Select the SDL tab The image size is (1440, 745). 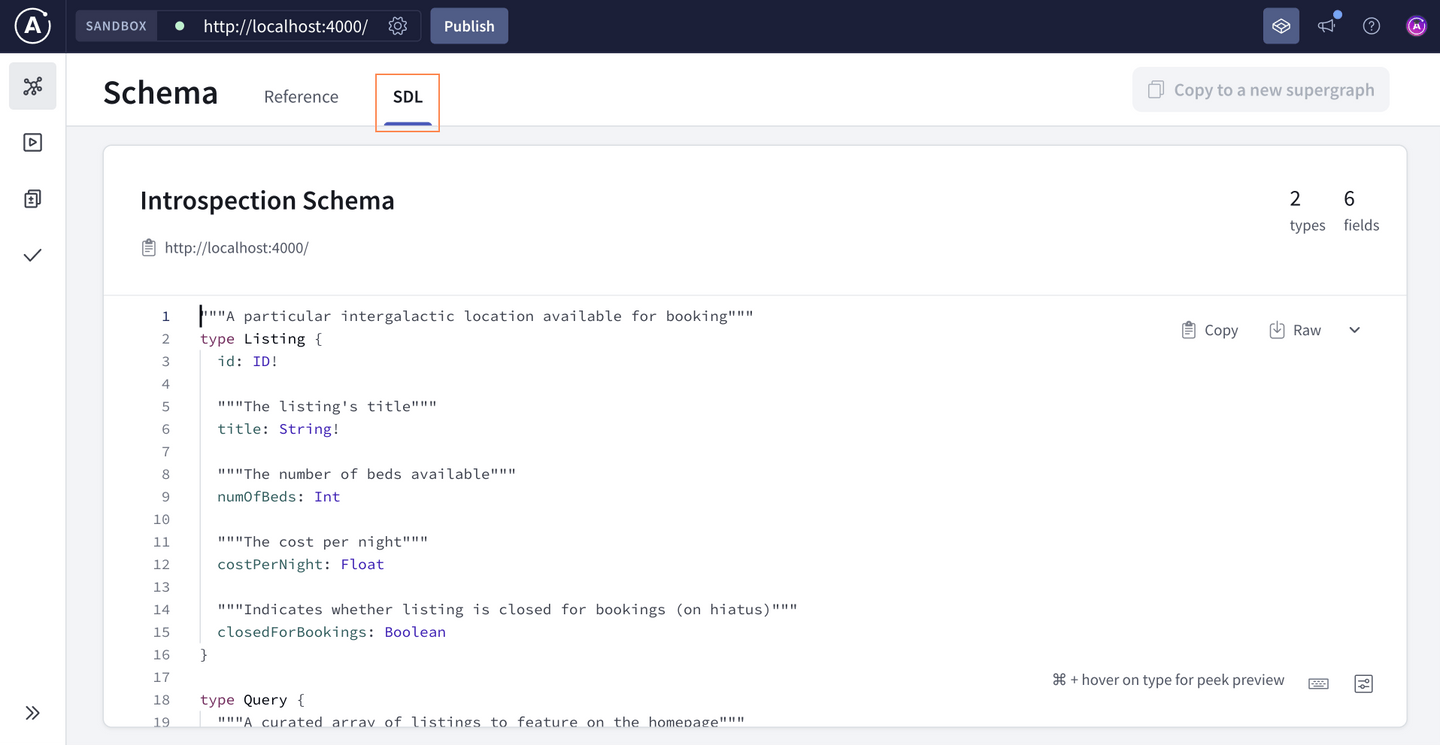pos(407,97)
